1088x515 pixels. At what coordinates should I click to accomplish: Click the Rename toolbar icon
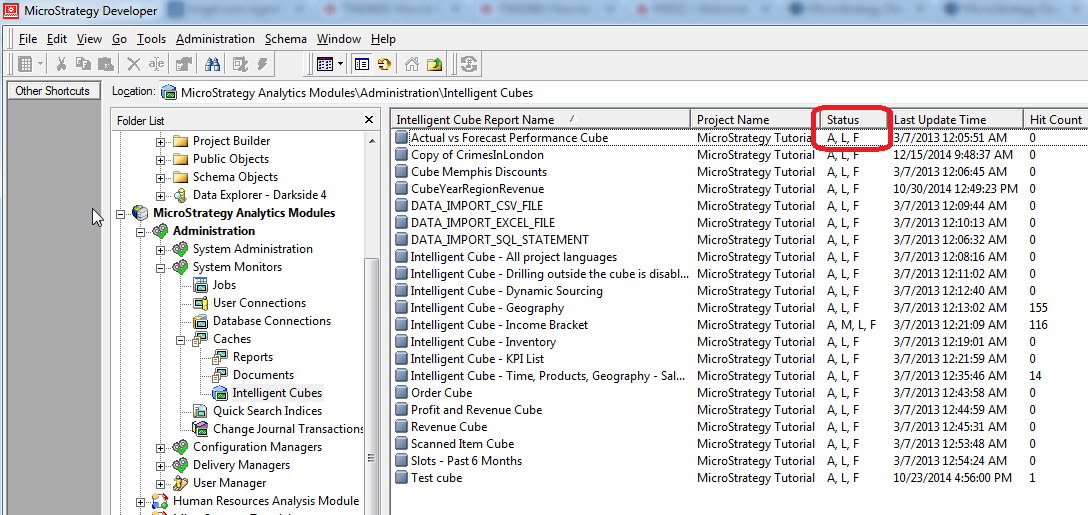tap(156, 64)
